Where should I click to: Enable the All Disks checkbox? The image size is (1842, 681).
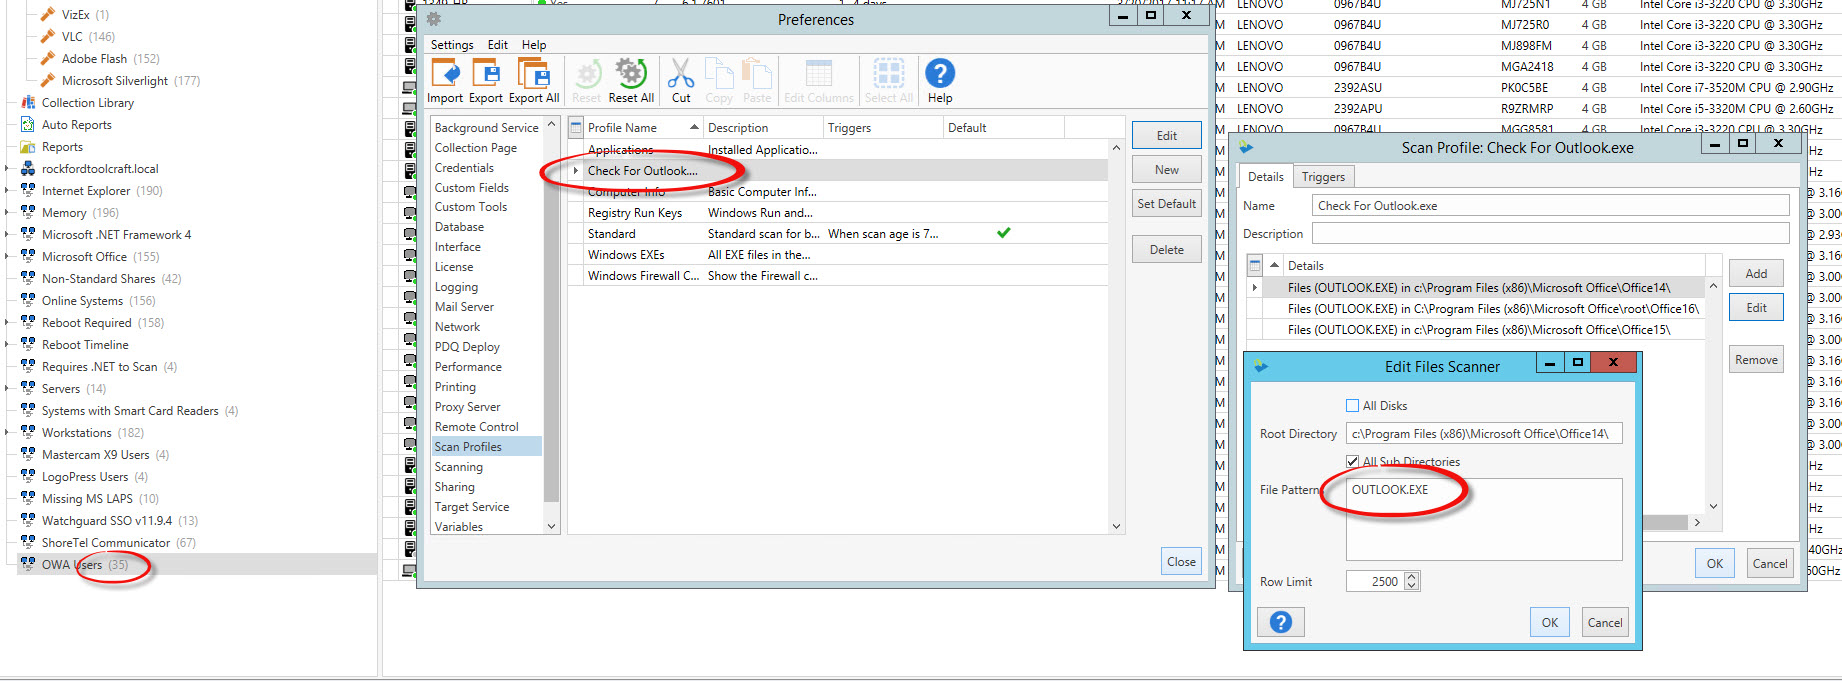tap(1353, 406)
